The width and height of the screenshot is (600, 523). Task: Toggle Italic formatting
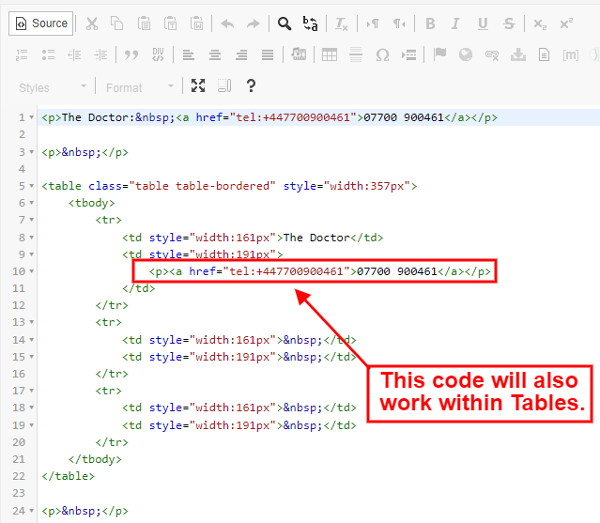pos(455,24)
